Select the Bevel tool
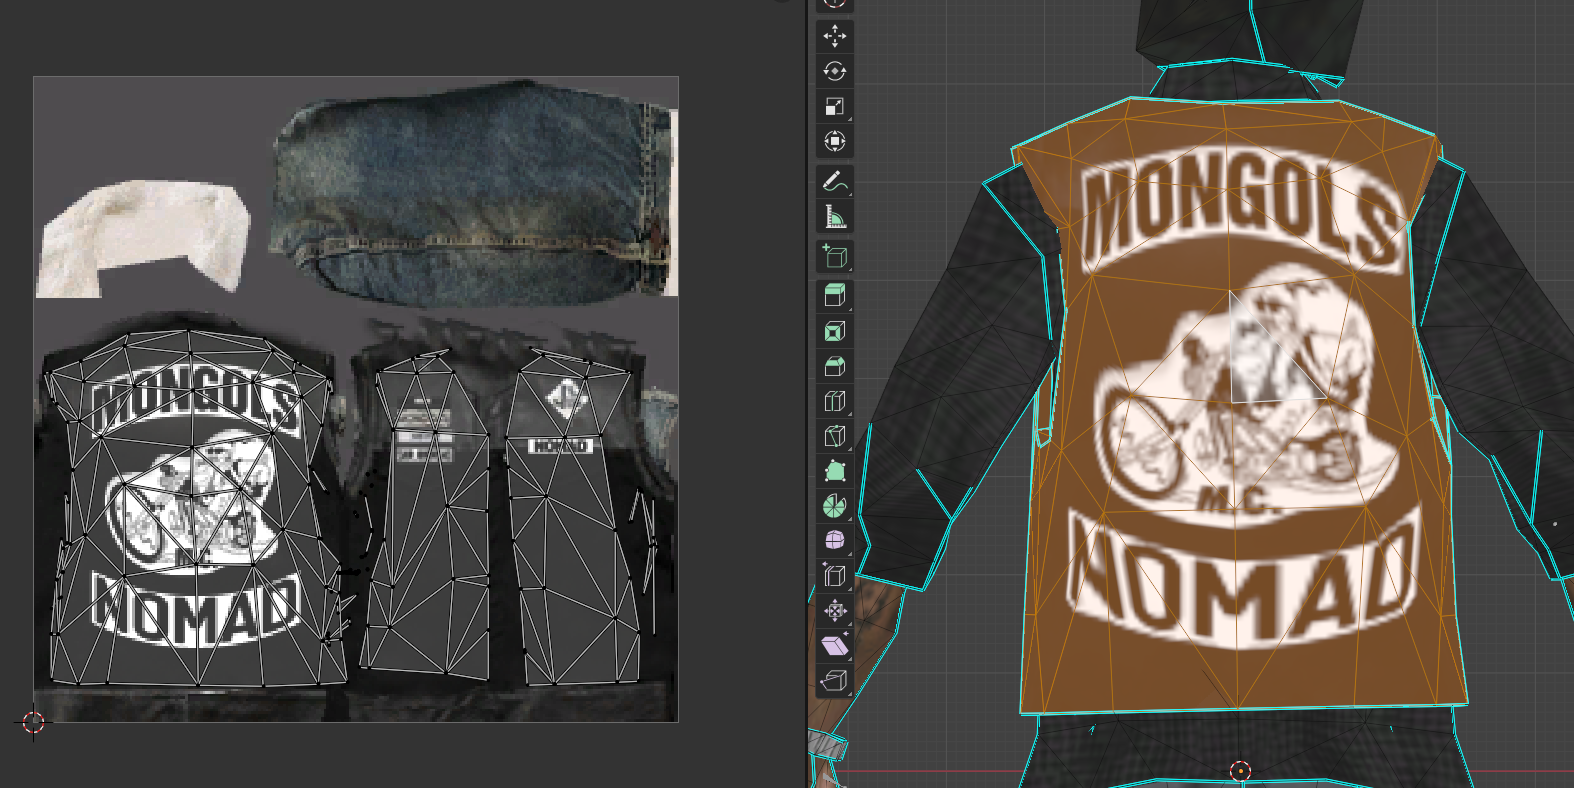The height and width of the screenshot is (788, 1574). (x=835, y=366)
